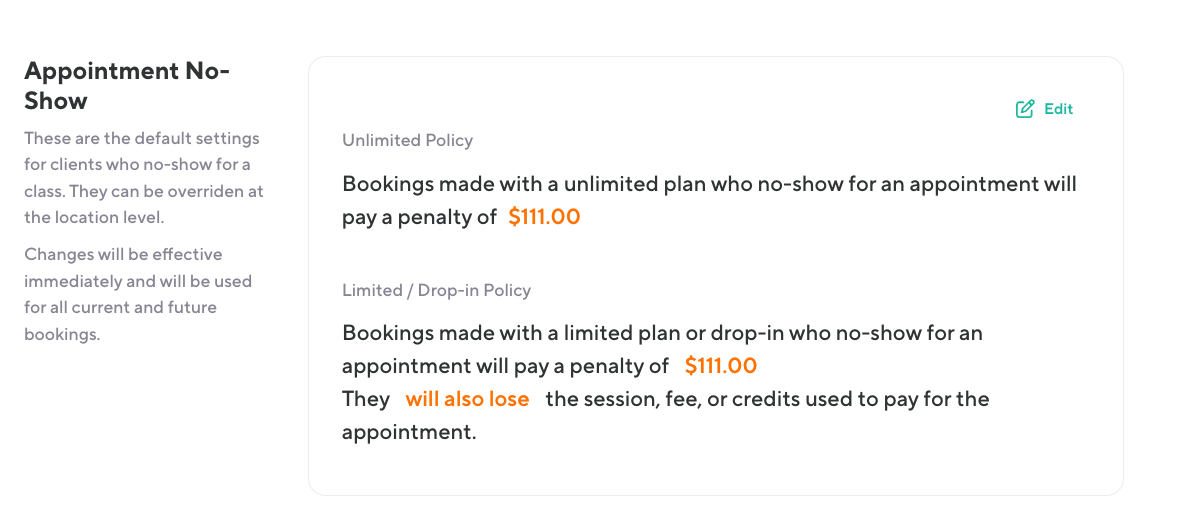
Task: Click the Edit pencil icon
Action: pyautogui.click(x=1025, y=109)
